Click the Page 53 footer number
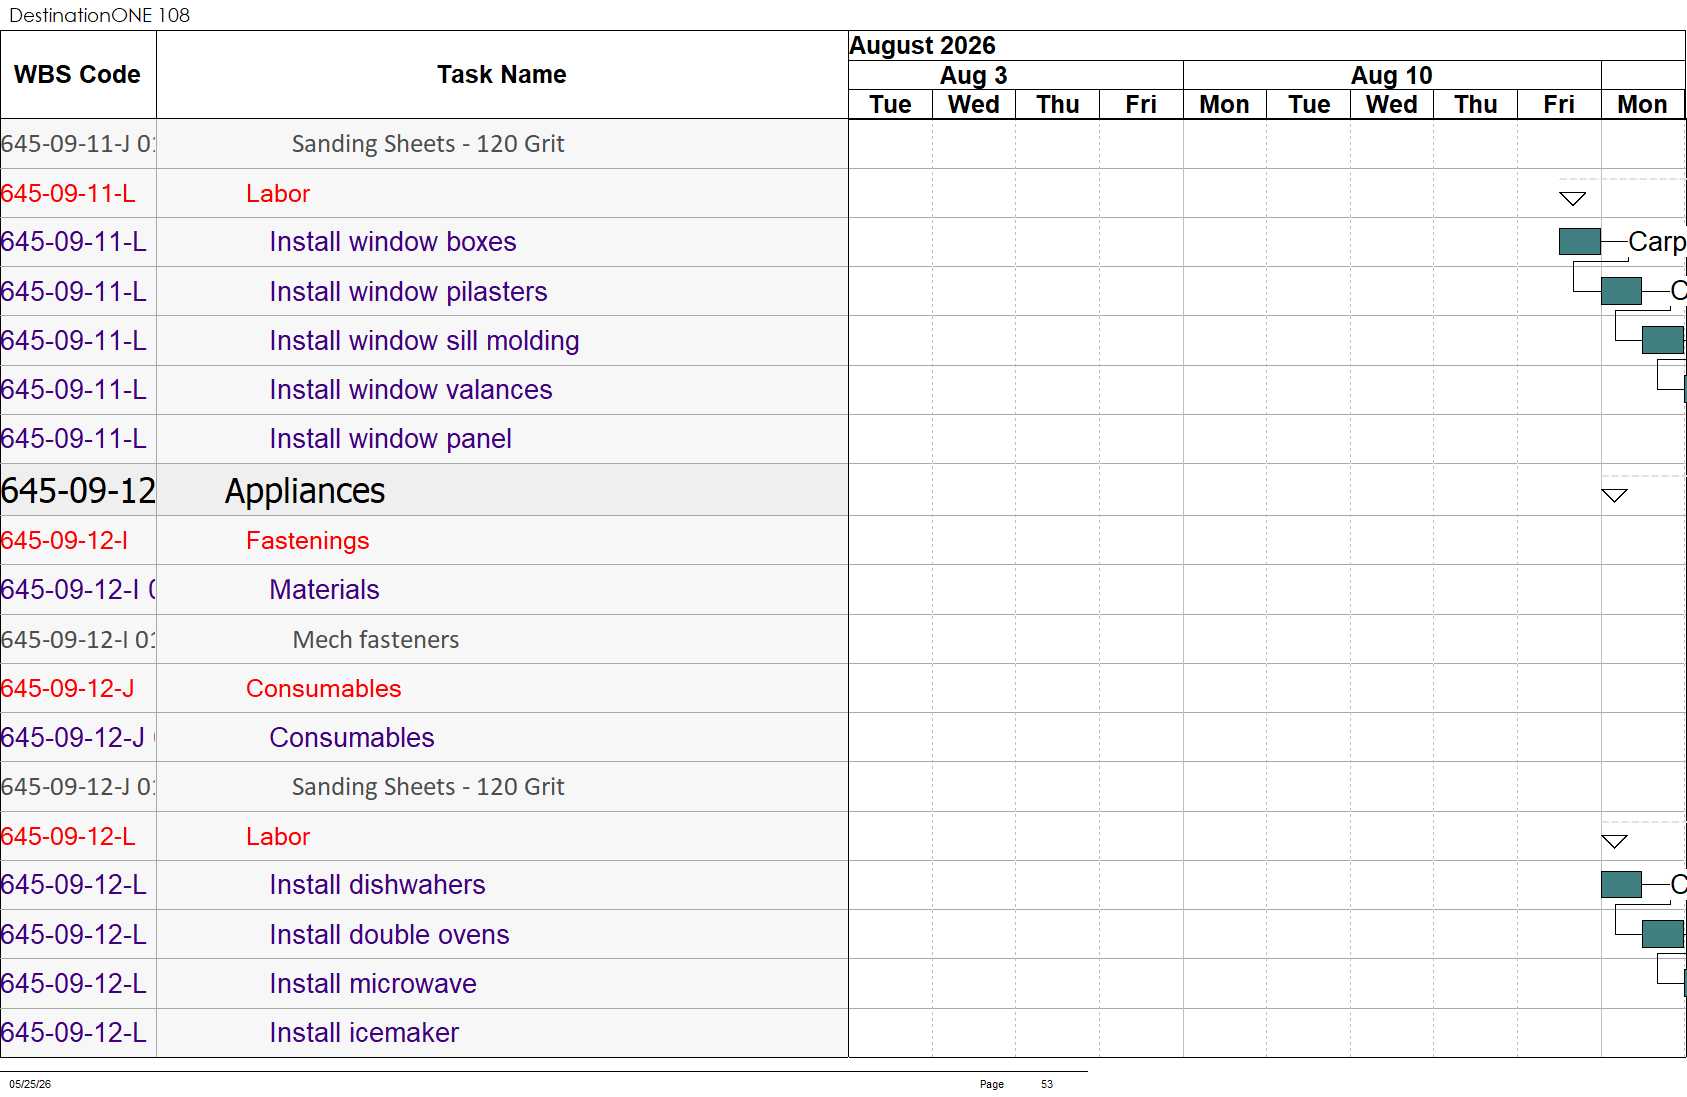The image size is (1687, 1097). (x=1047, y=1084)
